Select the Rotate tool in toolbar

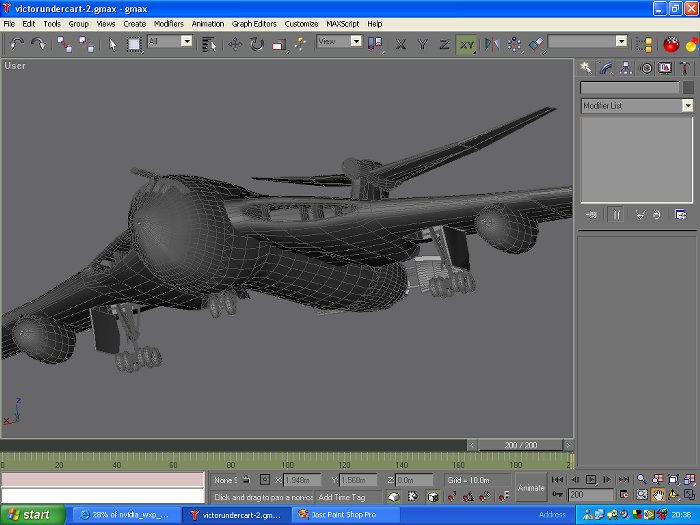pos(257,44)
